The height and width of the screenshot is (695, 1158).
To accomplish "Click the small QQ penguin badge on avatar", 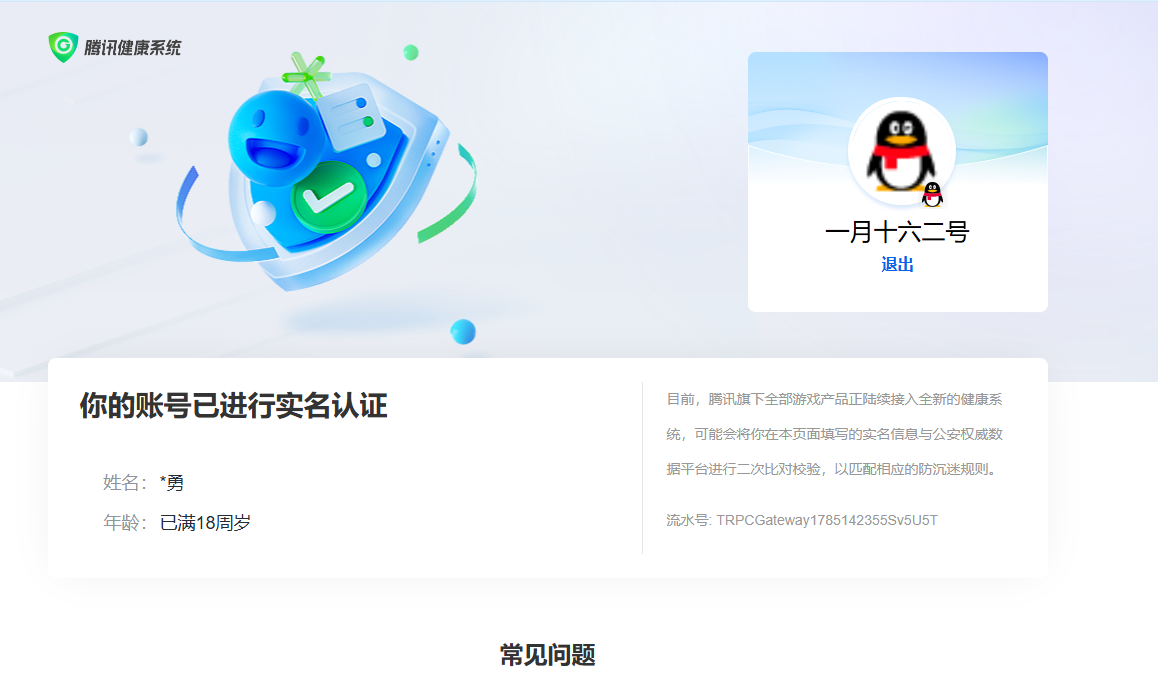I will (932, 194).
